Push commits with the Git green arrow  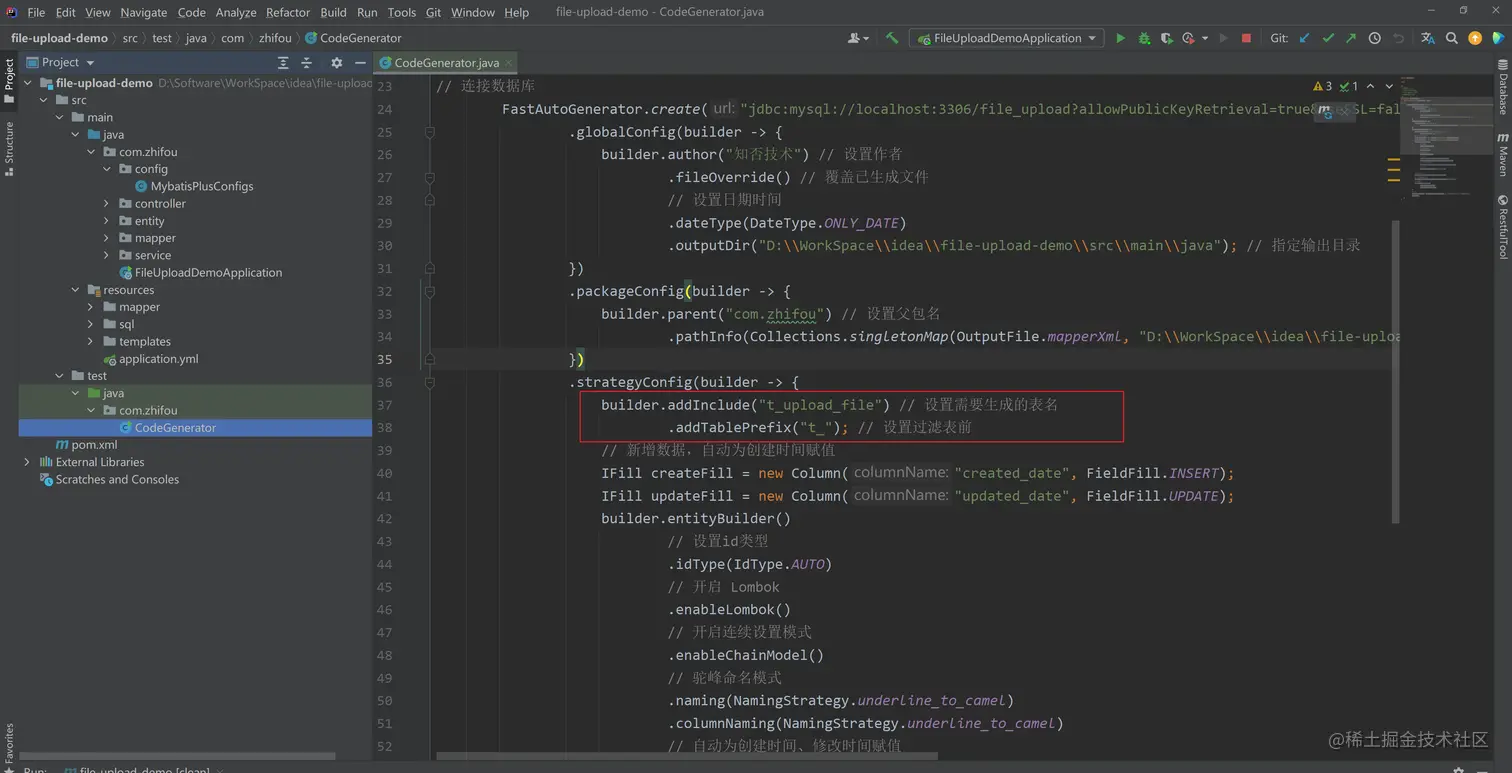pos(1351,38)
